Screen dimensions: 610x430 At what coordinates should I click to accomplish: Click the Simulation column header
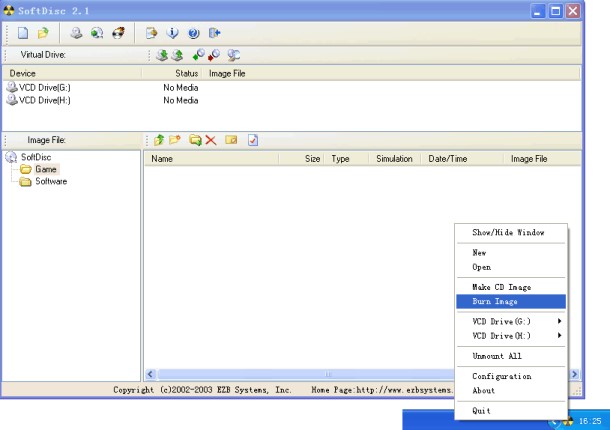tap(394, 159)
